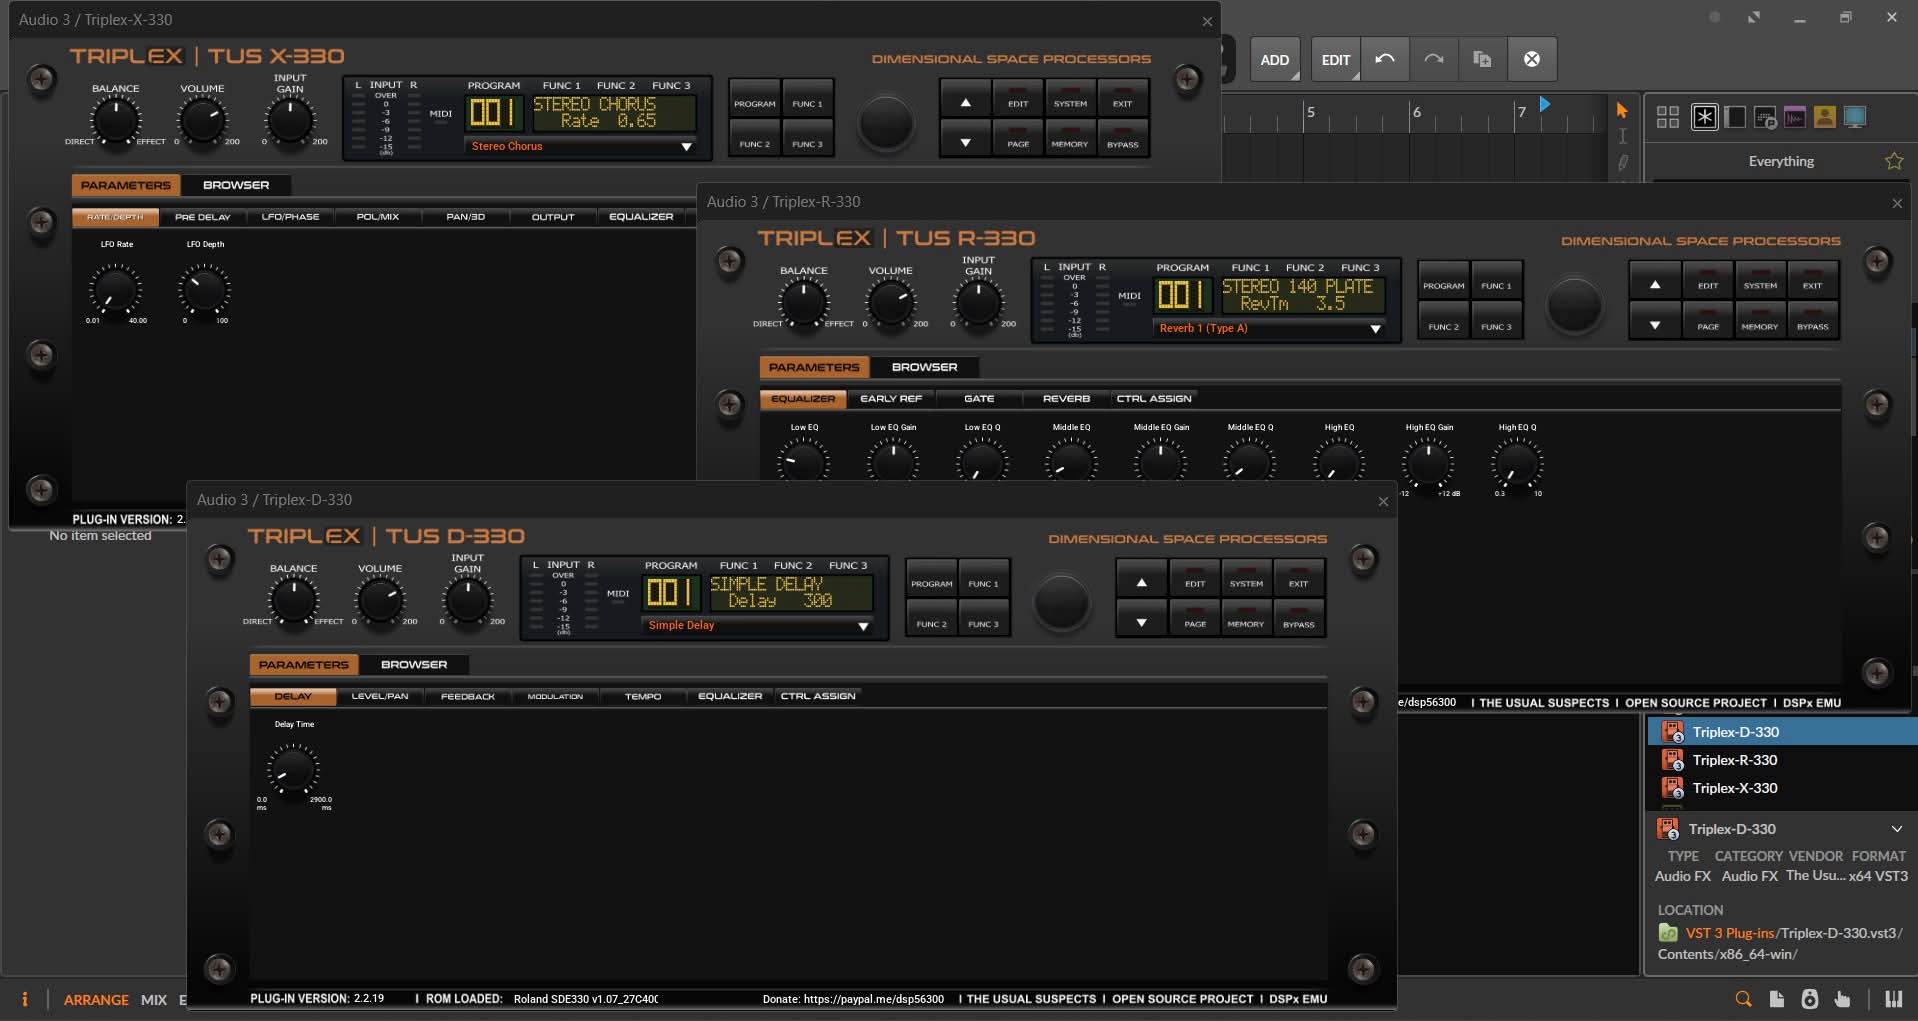
Task: Open the browser search magnifier icon
Action: click(x=1743, y=999)
